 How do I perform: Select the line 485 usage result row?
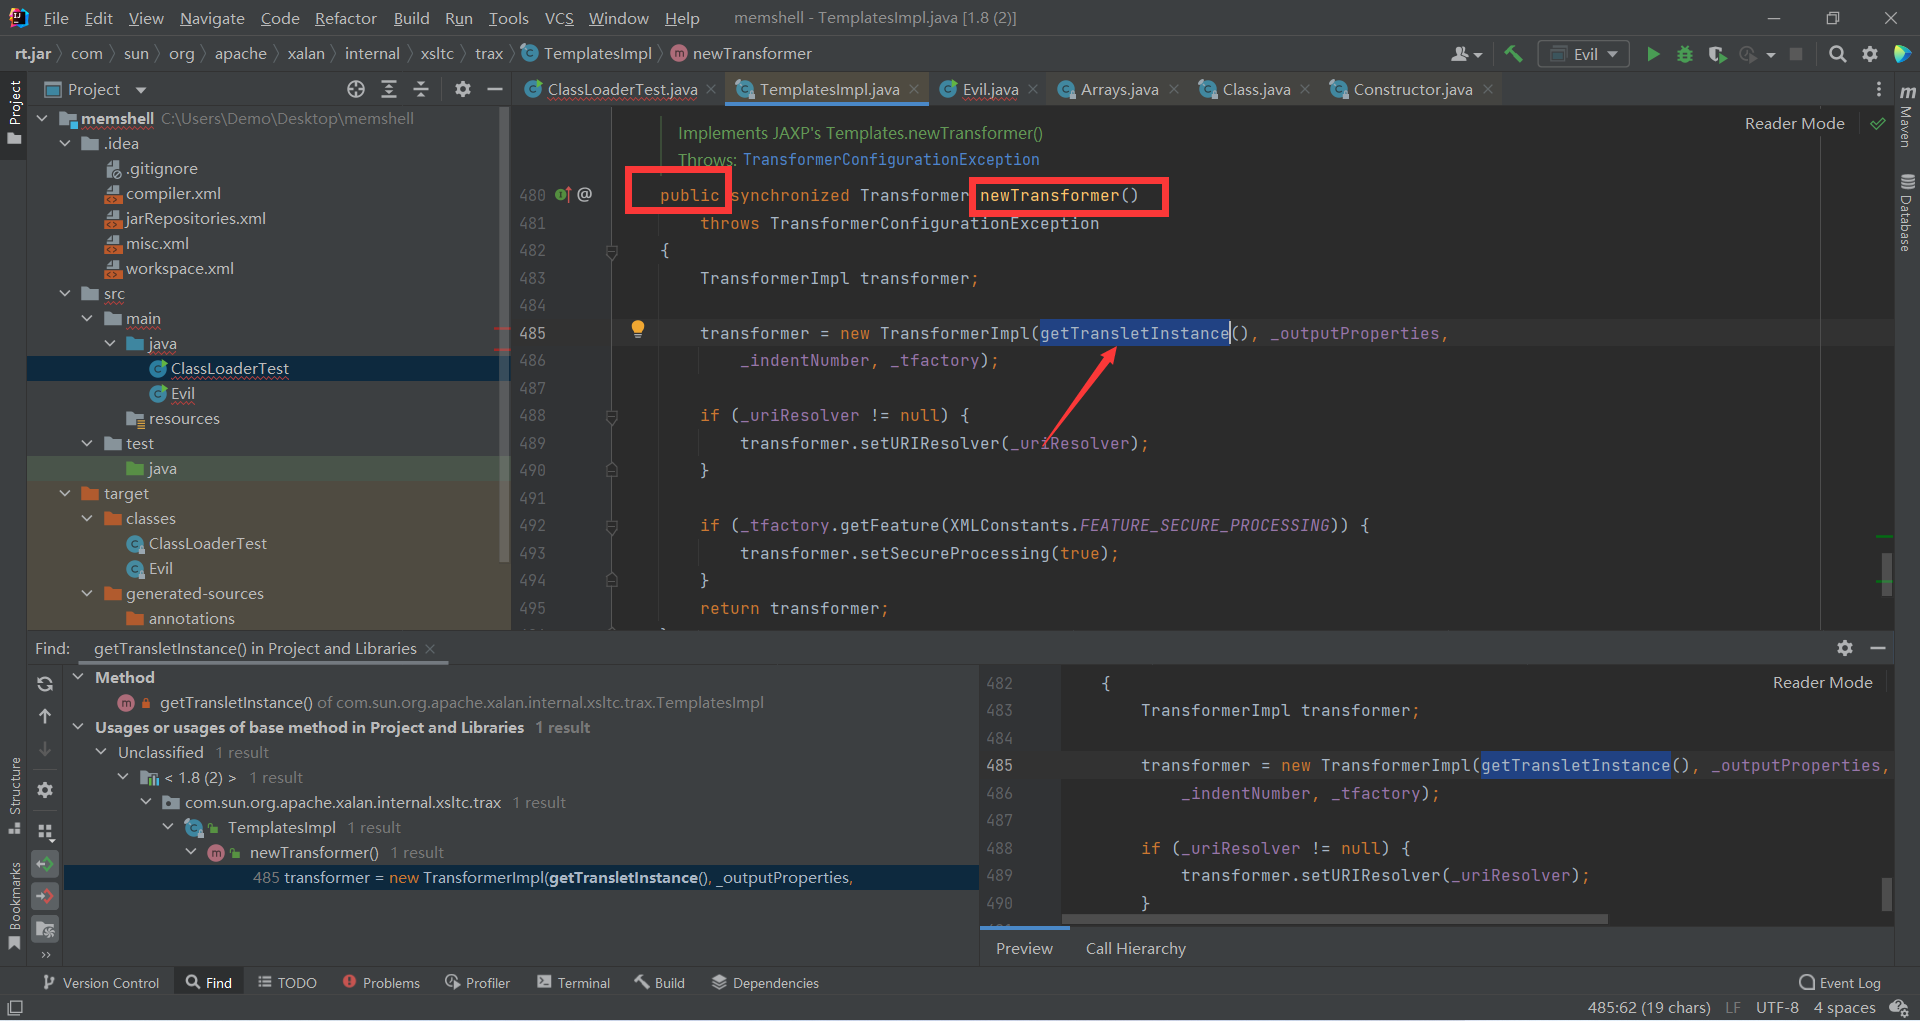pos(521,877)
